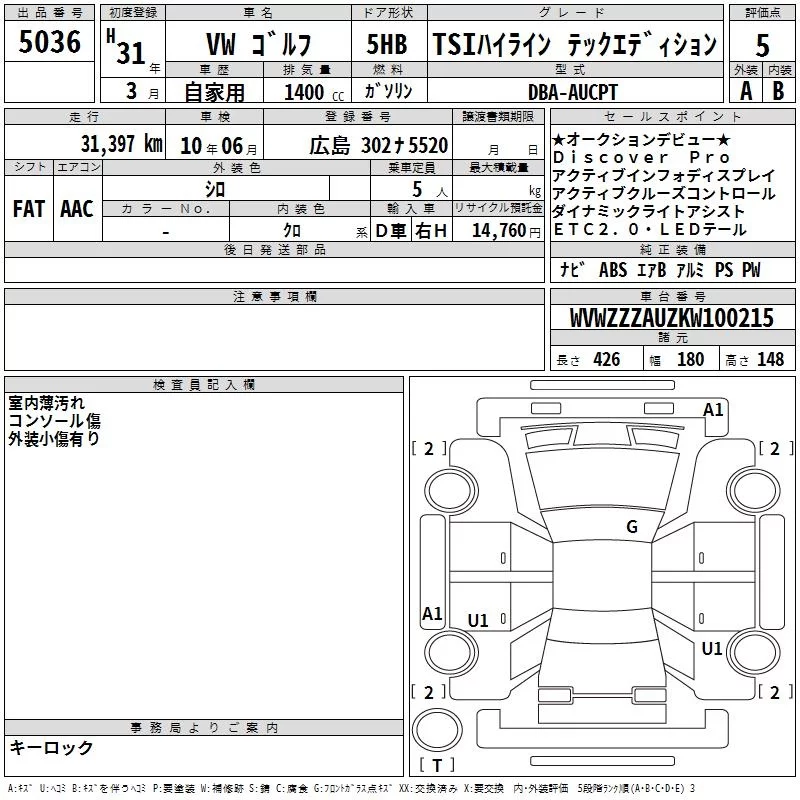The width and height of the screenshot is (800, 800).
Task: Select the 右H steering position
Action: (431, 231)
